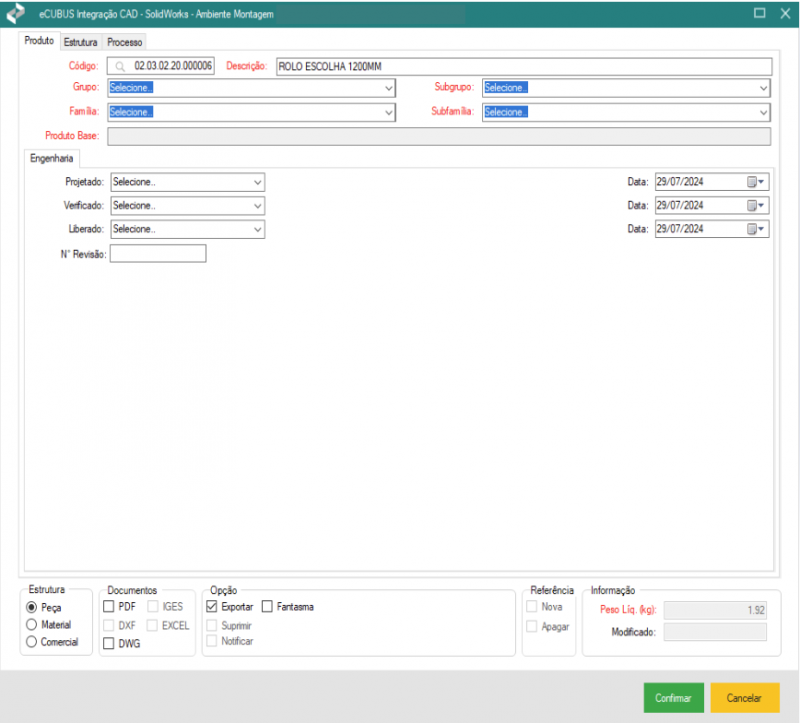The height and width of the screenshot is (723, 800).
Task: Toggle the IGES document checkbox
Action: click(153, 606)
